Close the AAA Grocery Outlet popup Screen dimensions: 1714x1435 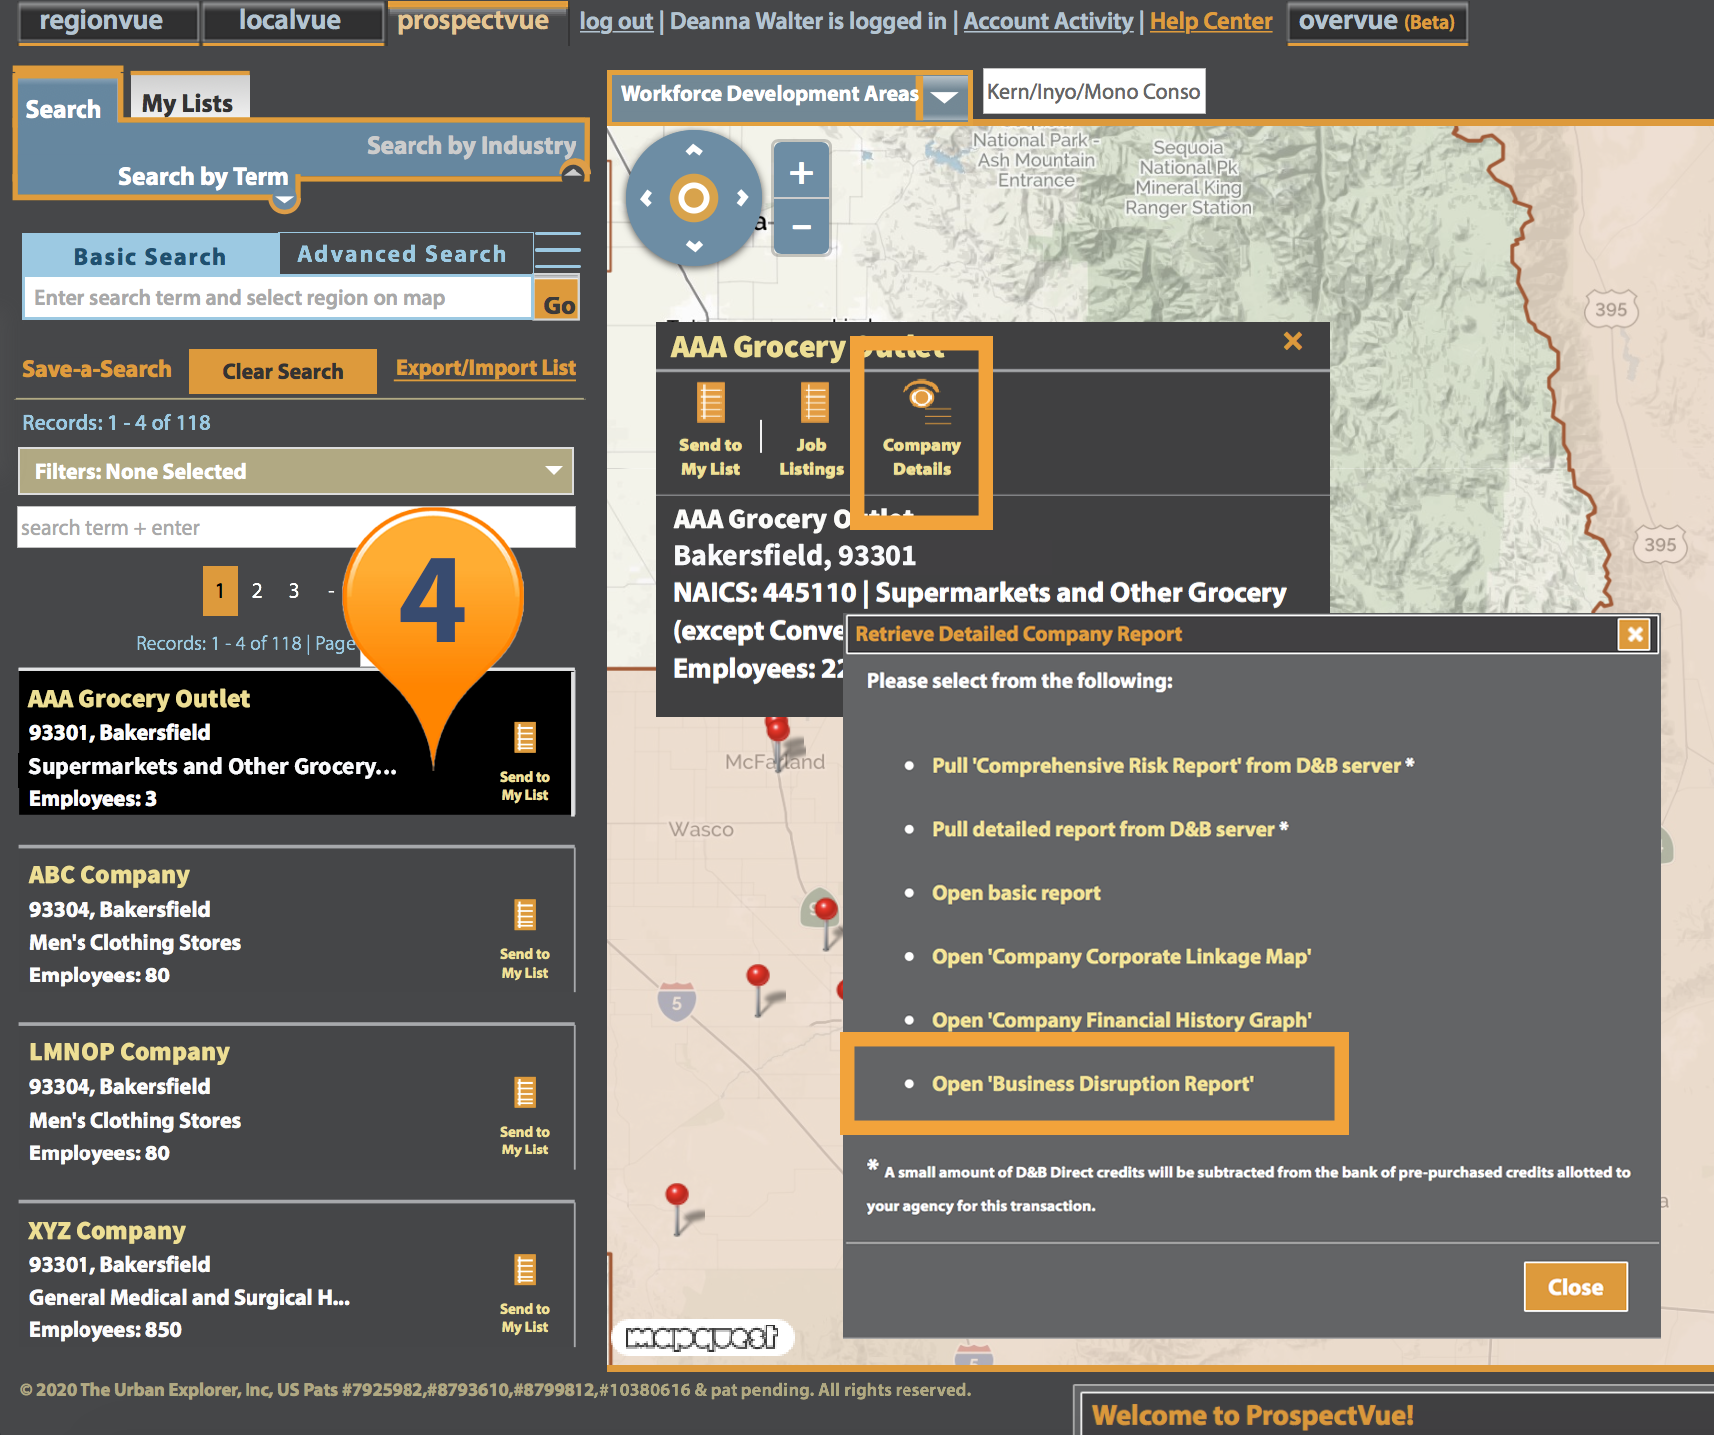click(x=1293, y=341)
